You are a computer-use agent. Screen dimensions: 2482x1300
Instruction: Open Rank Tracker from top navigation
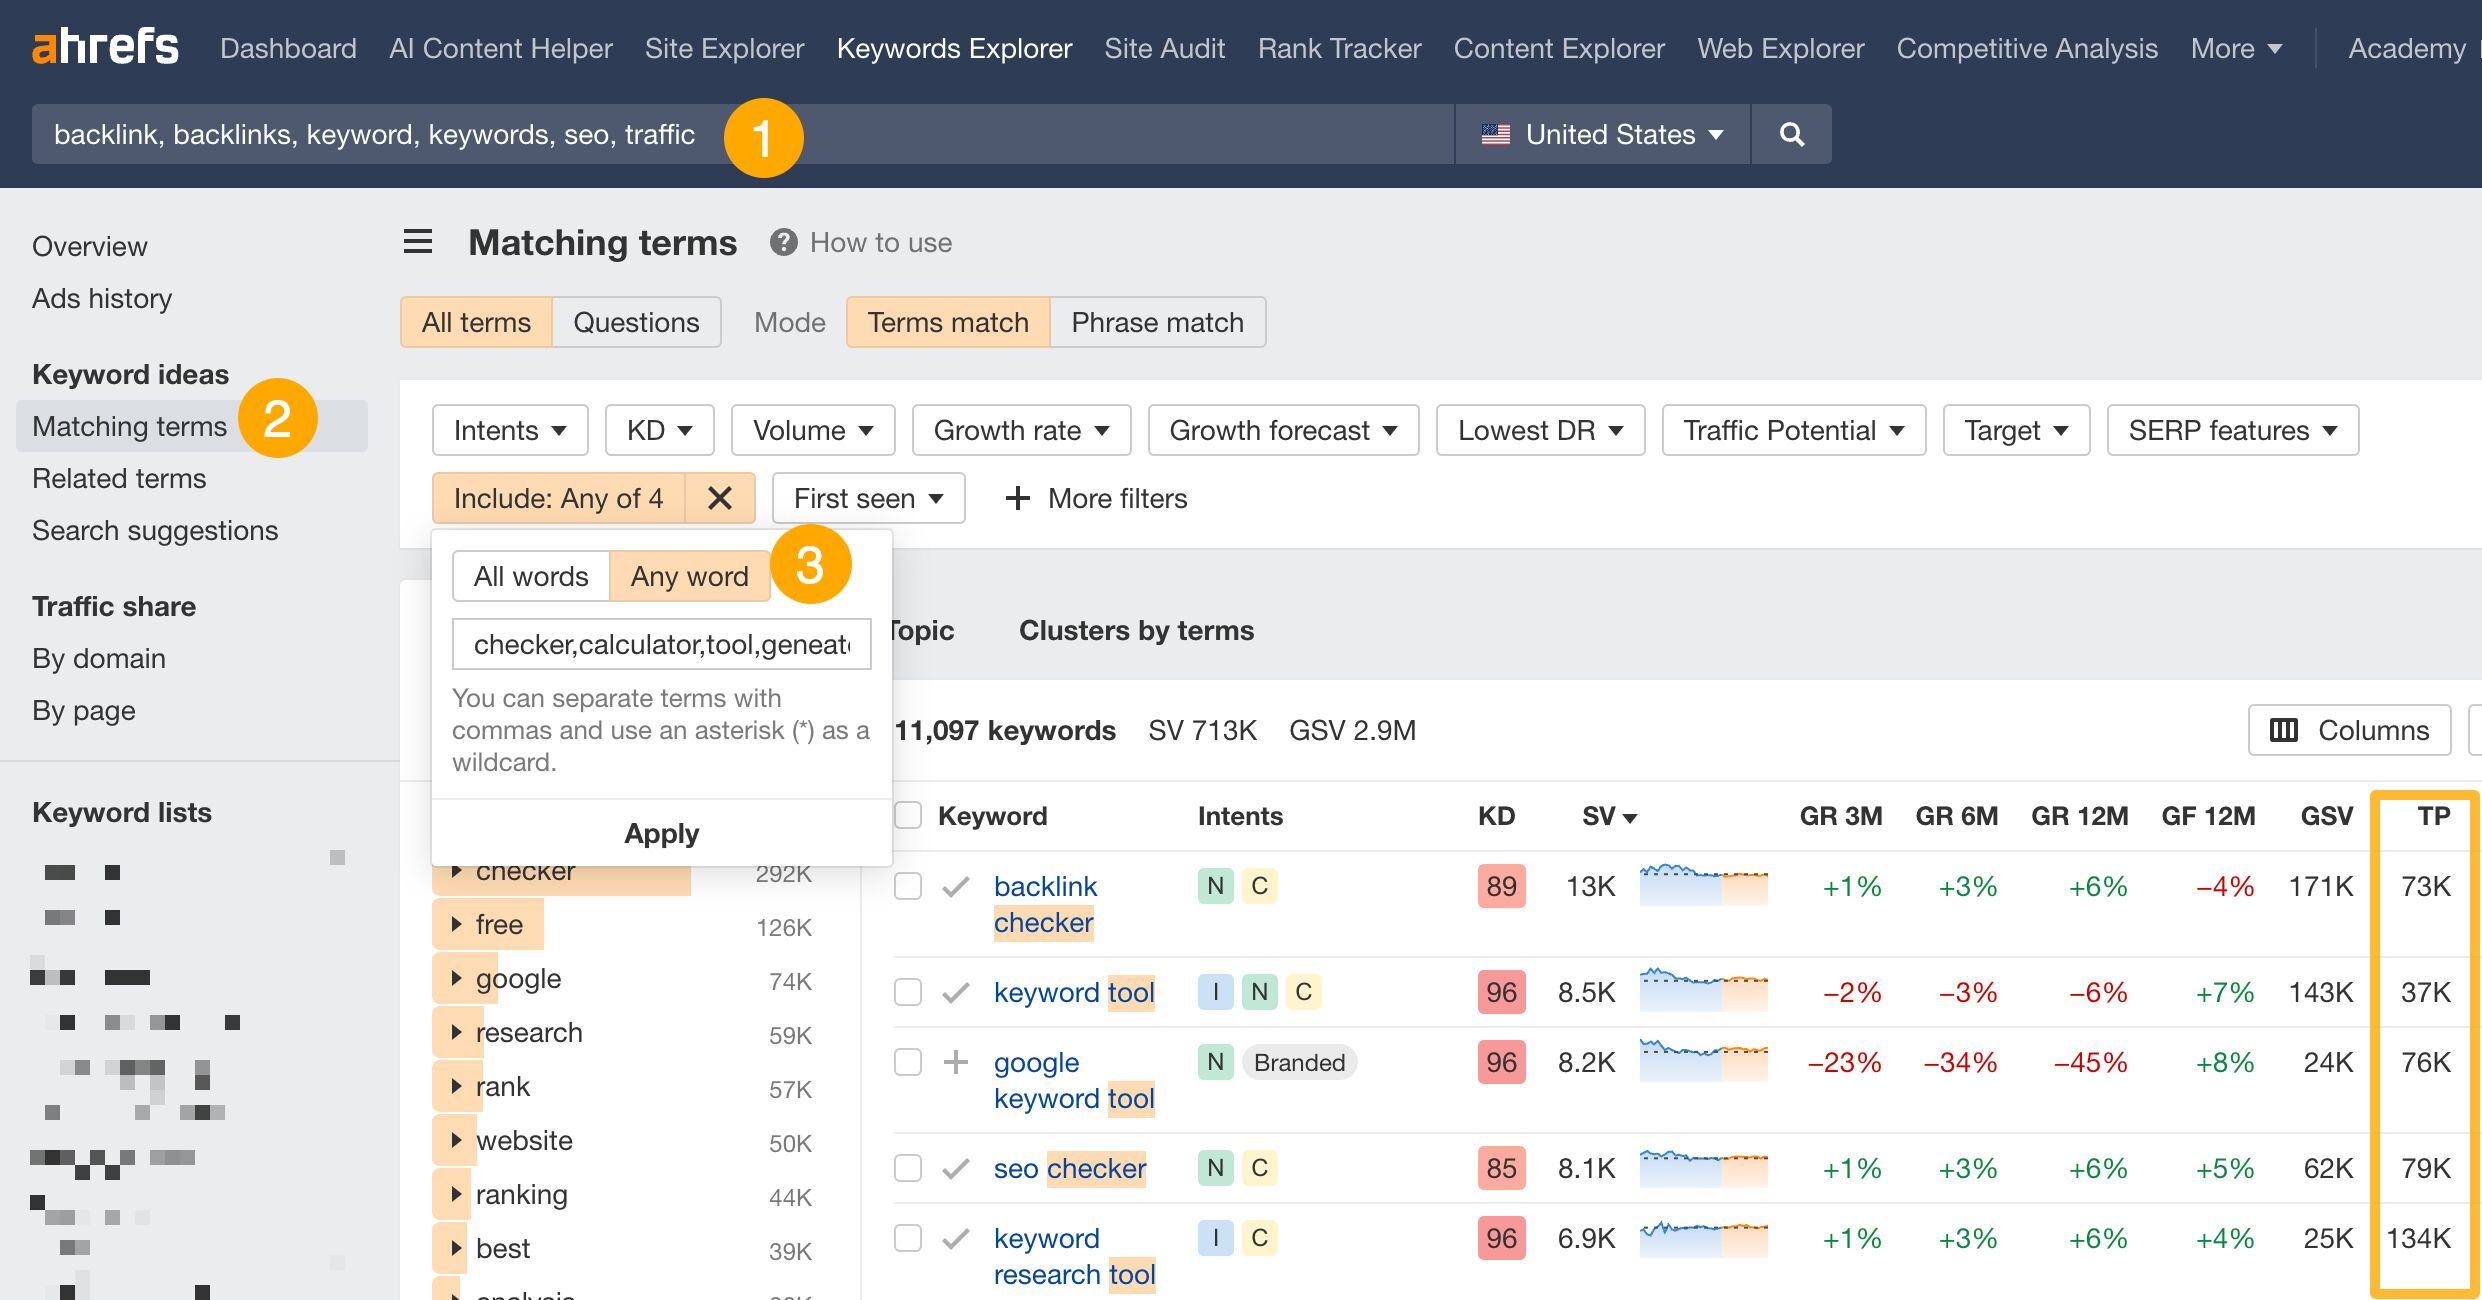(x=1338, y=47)
